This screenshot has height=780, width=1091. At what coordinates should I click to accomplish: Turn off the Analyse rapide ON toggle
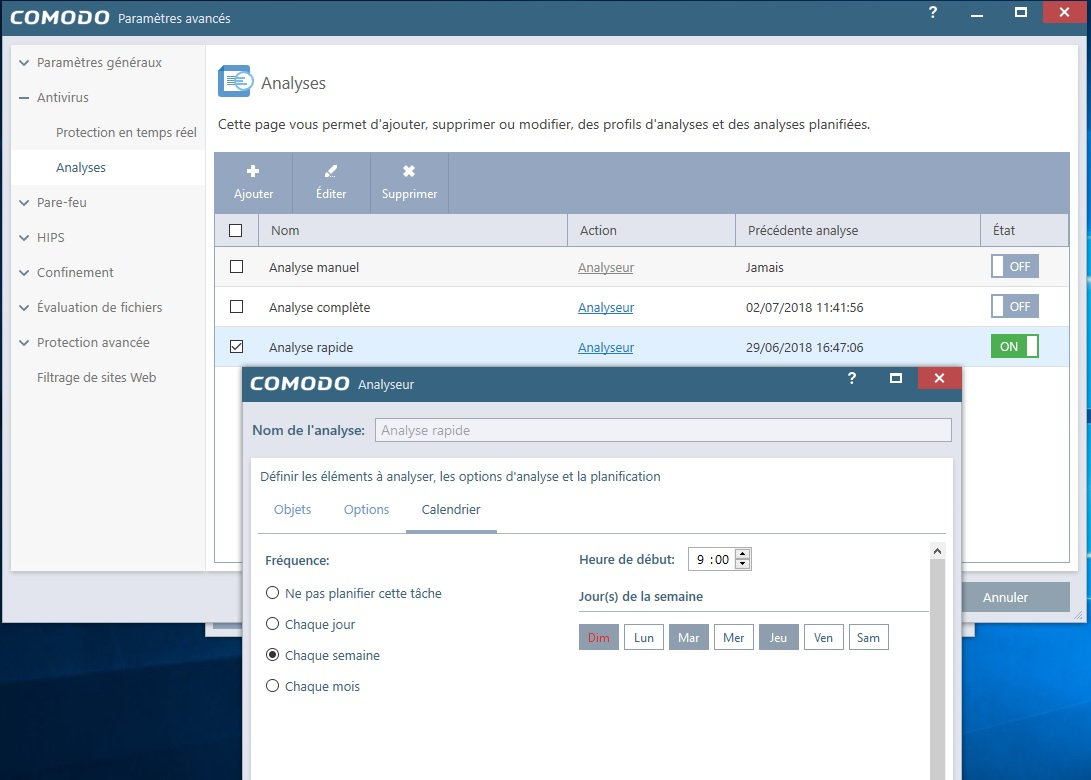pyautogui.click(x=1014, y=347)
